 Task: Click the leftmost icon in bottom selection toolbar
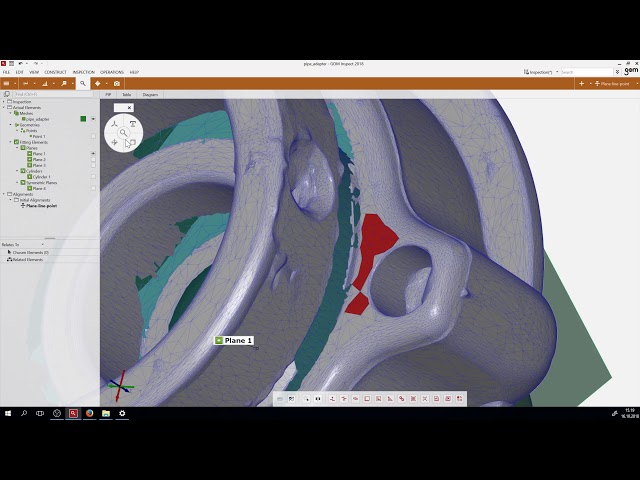pyautogui.click(x=280, y=399)
